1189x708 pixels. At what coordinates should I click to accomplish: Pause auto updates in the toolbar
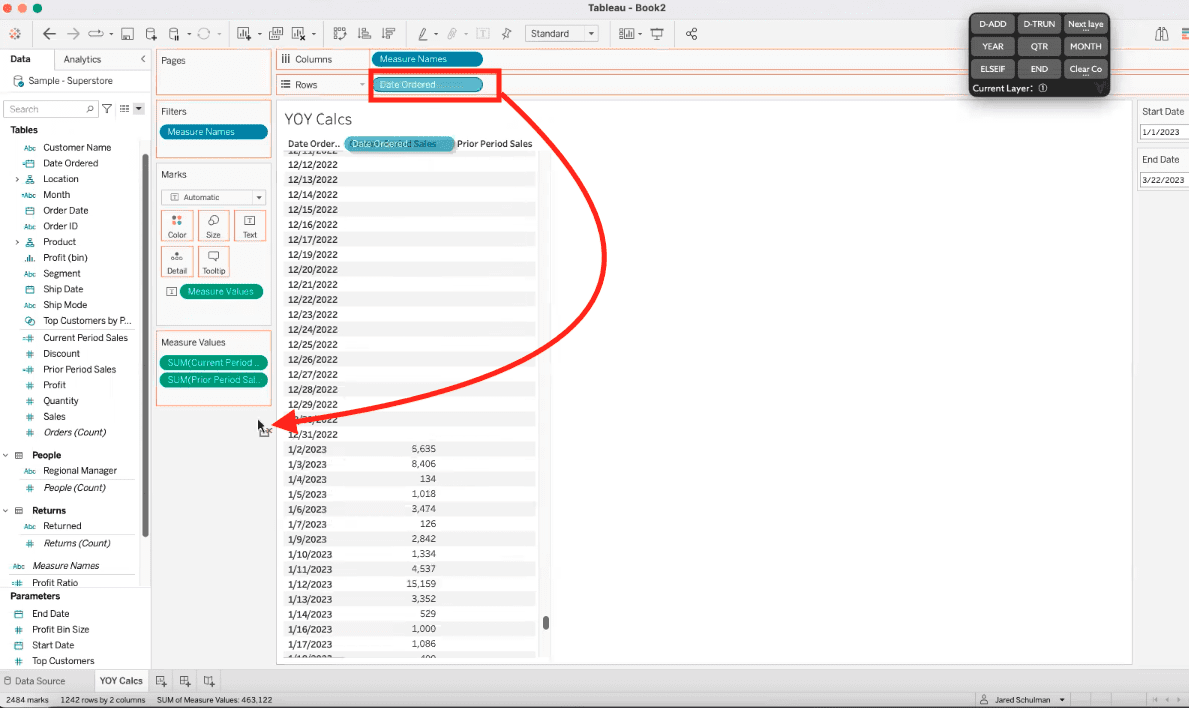pos(174,33)
